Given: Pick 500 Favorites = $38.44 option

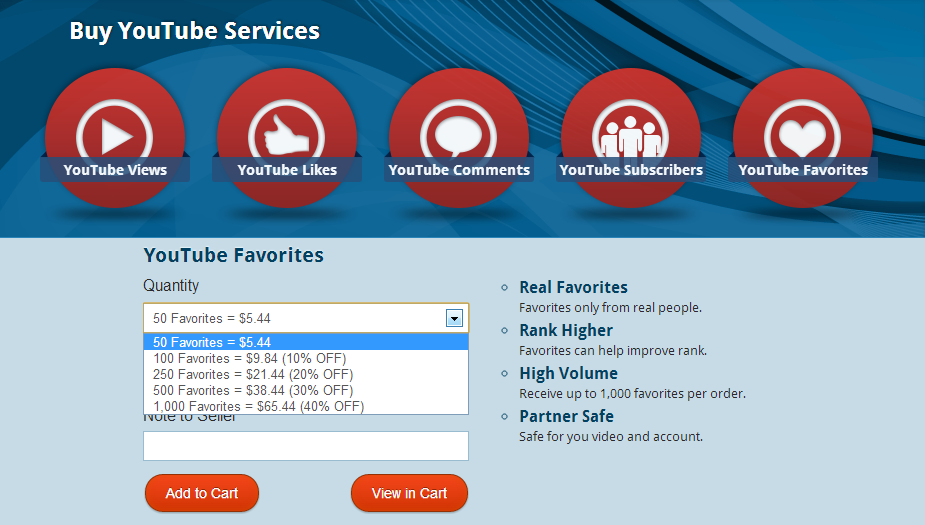Looking at the screenshot, I should click(x=306, y=390).
